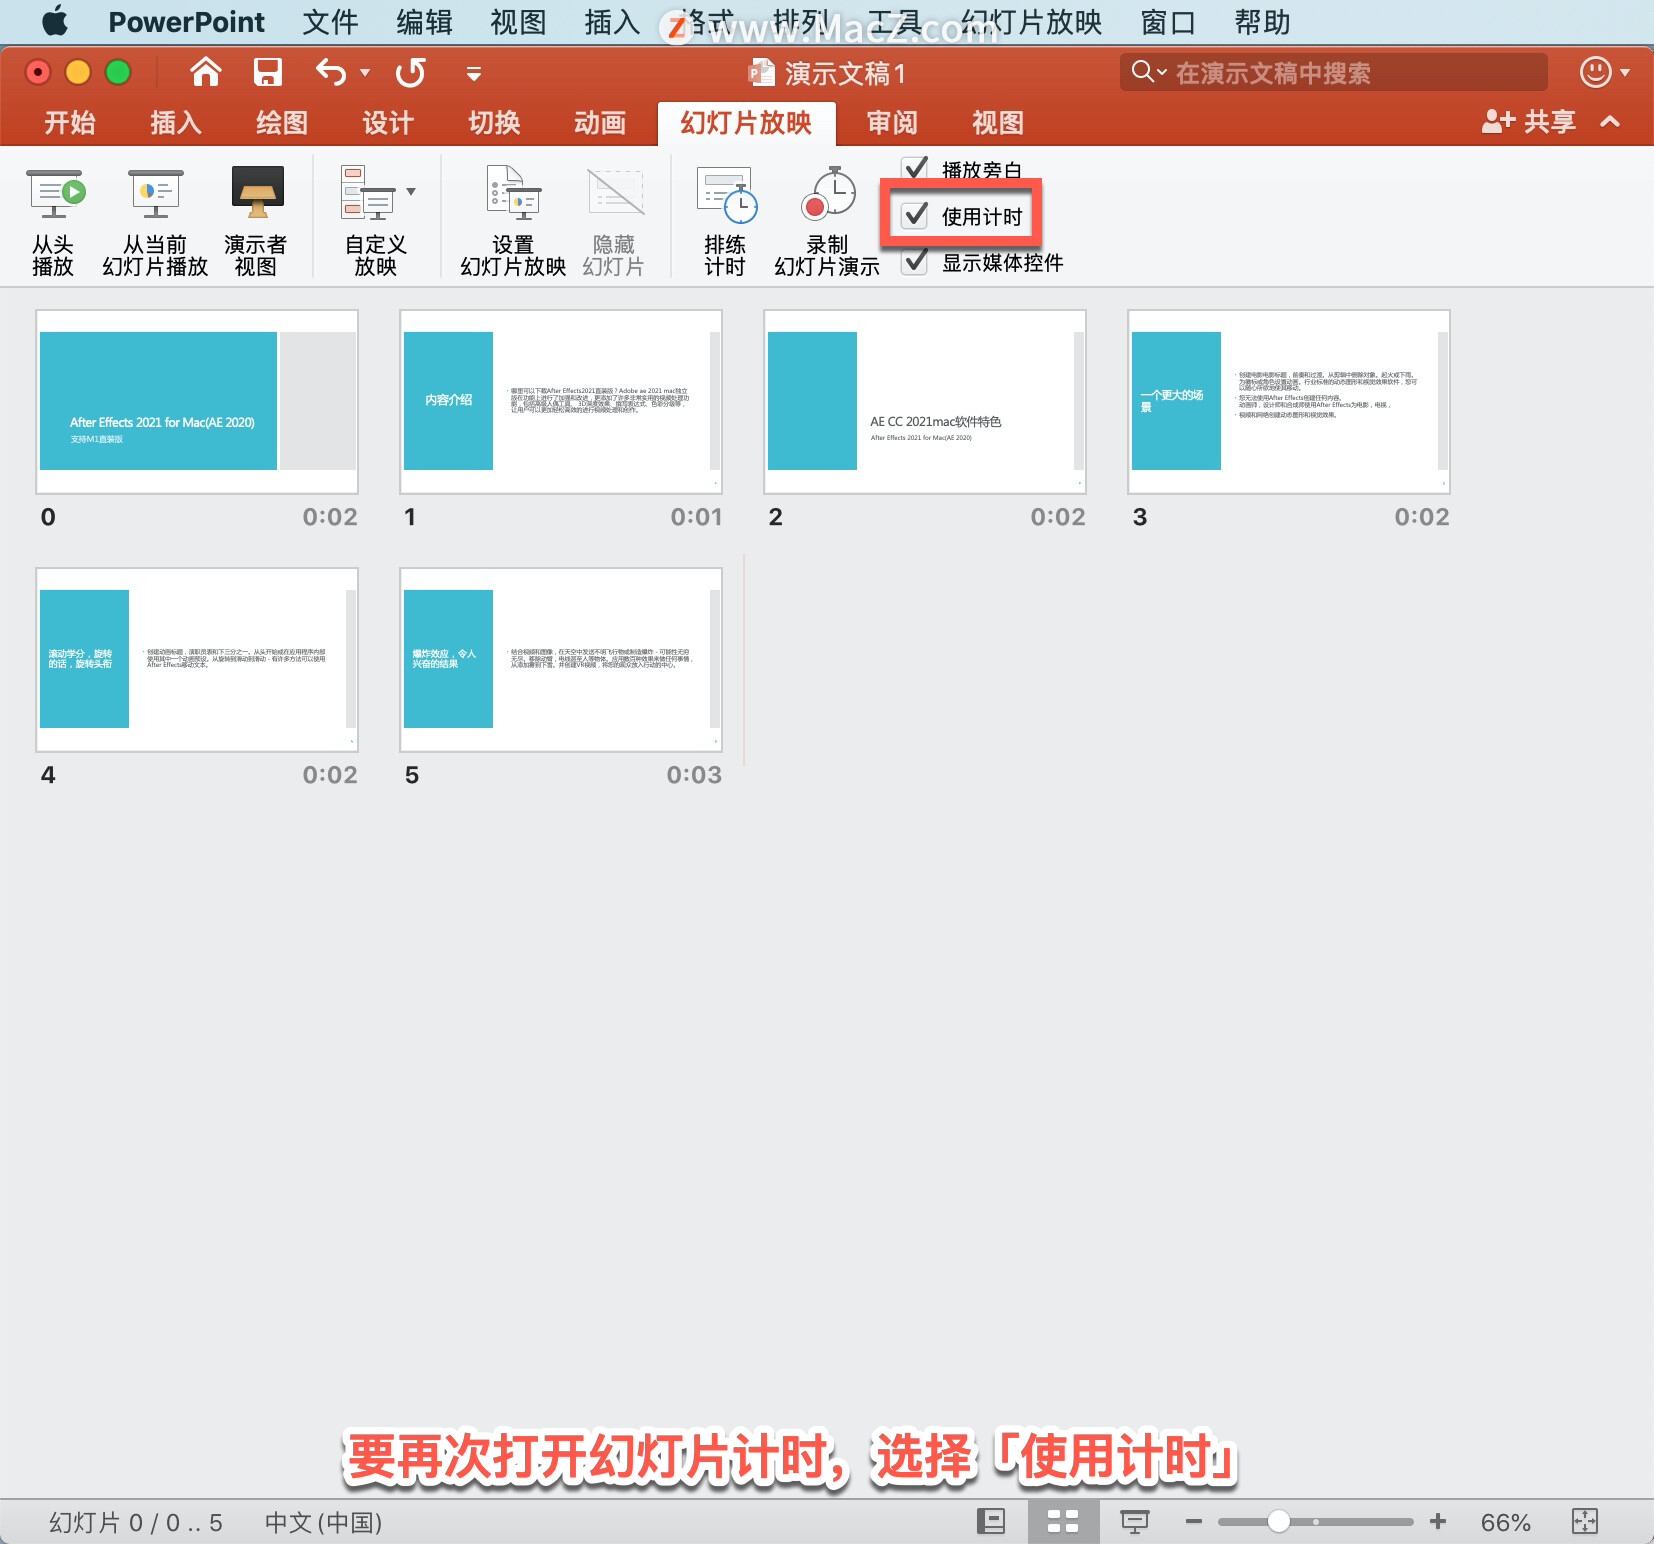Click the zoom slider handle

pos(1278,1521)
